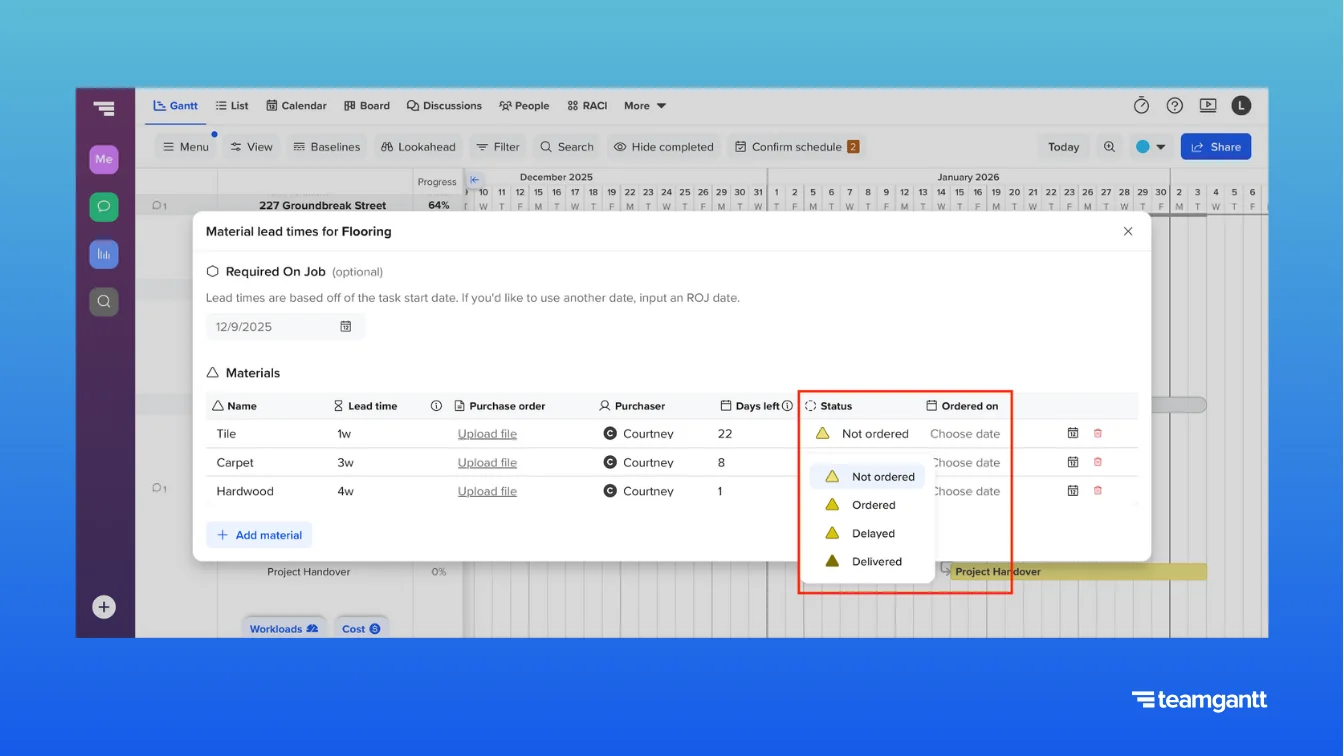This screenshot has width=1344, height=756.
Task: Choose an ordered date for Tile
Action: (964, 433)
